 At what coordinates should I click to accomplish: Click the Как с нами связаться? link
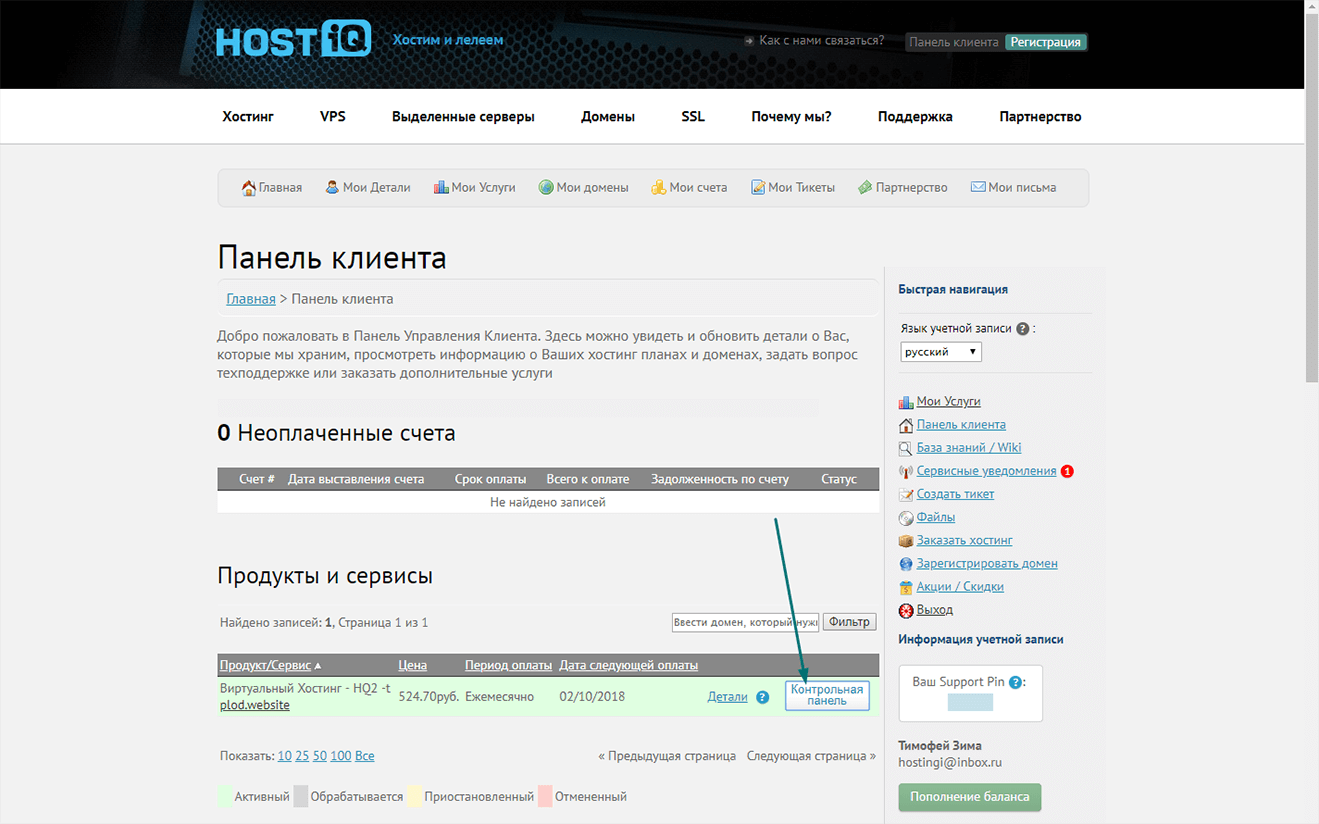pyautogui.click(x=822, y=41)
